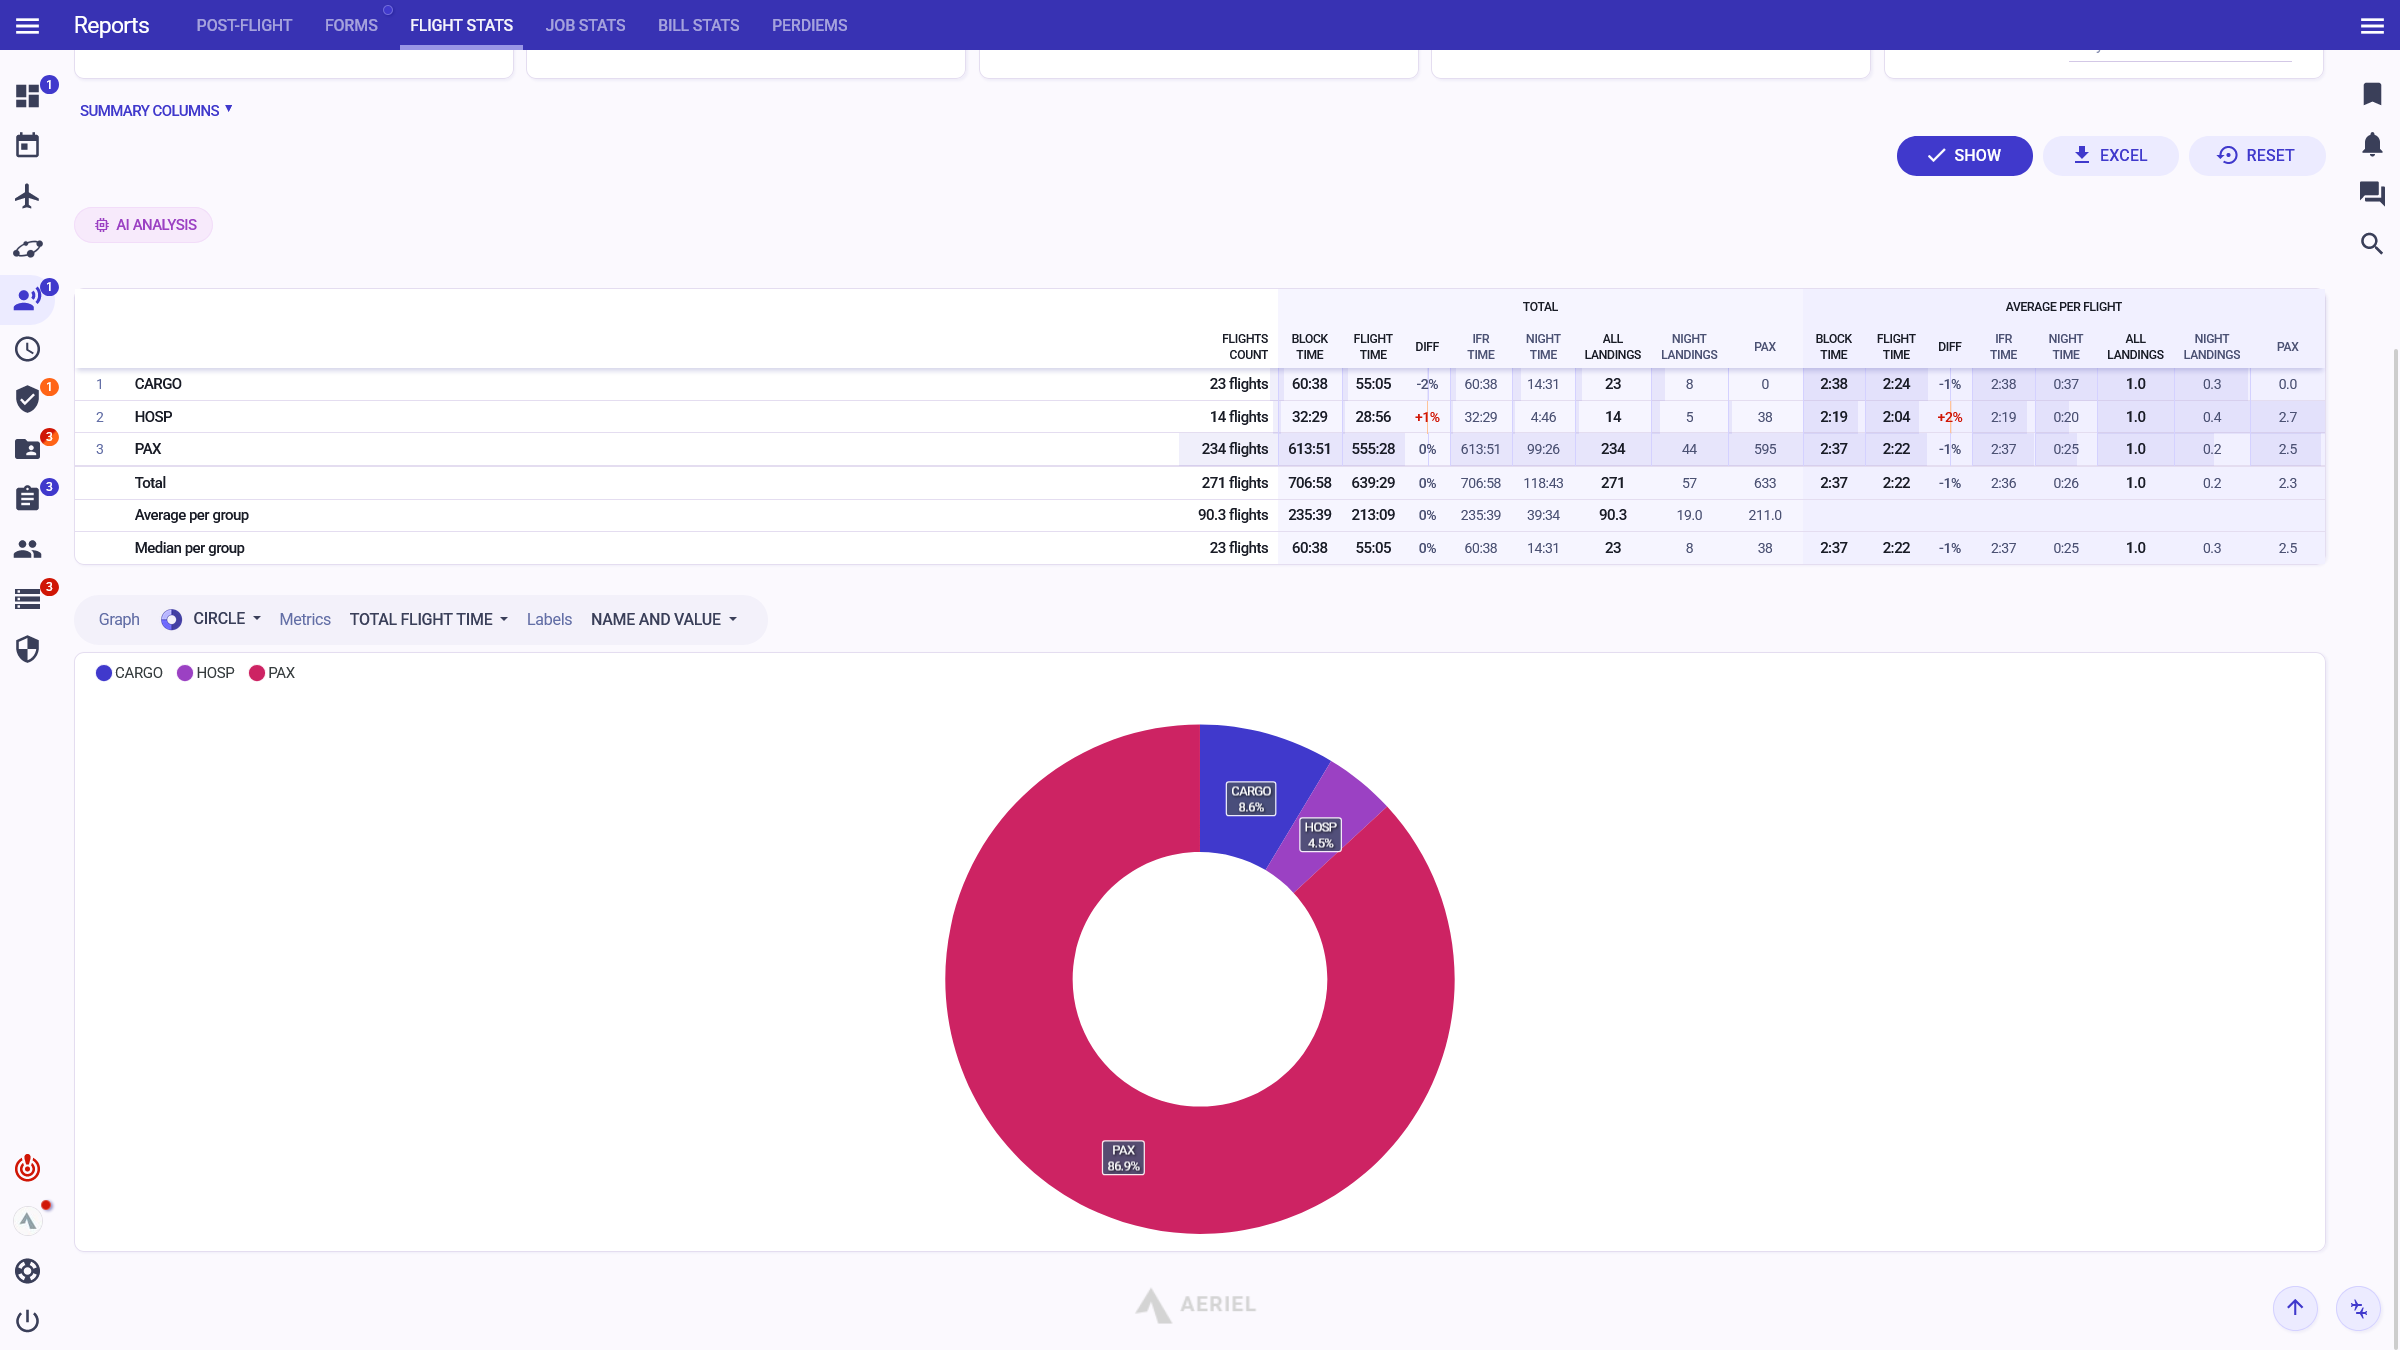The height and width of the screenshot is (1350, 2400).
Task: Open the chat messages icon
Action: 2372,193
